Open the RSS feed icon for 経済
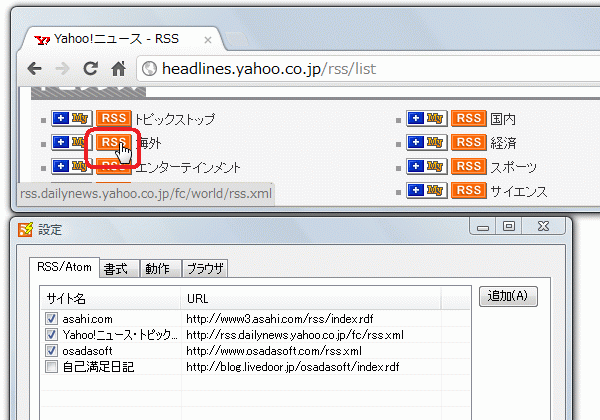This screenshot has height=420, width=600. [x=468, y=143]
